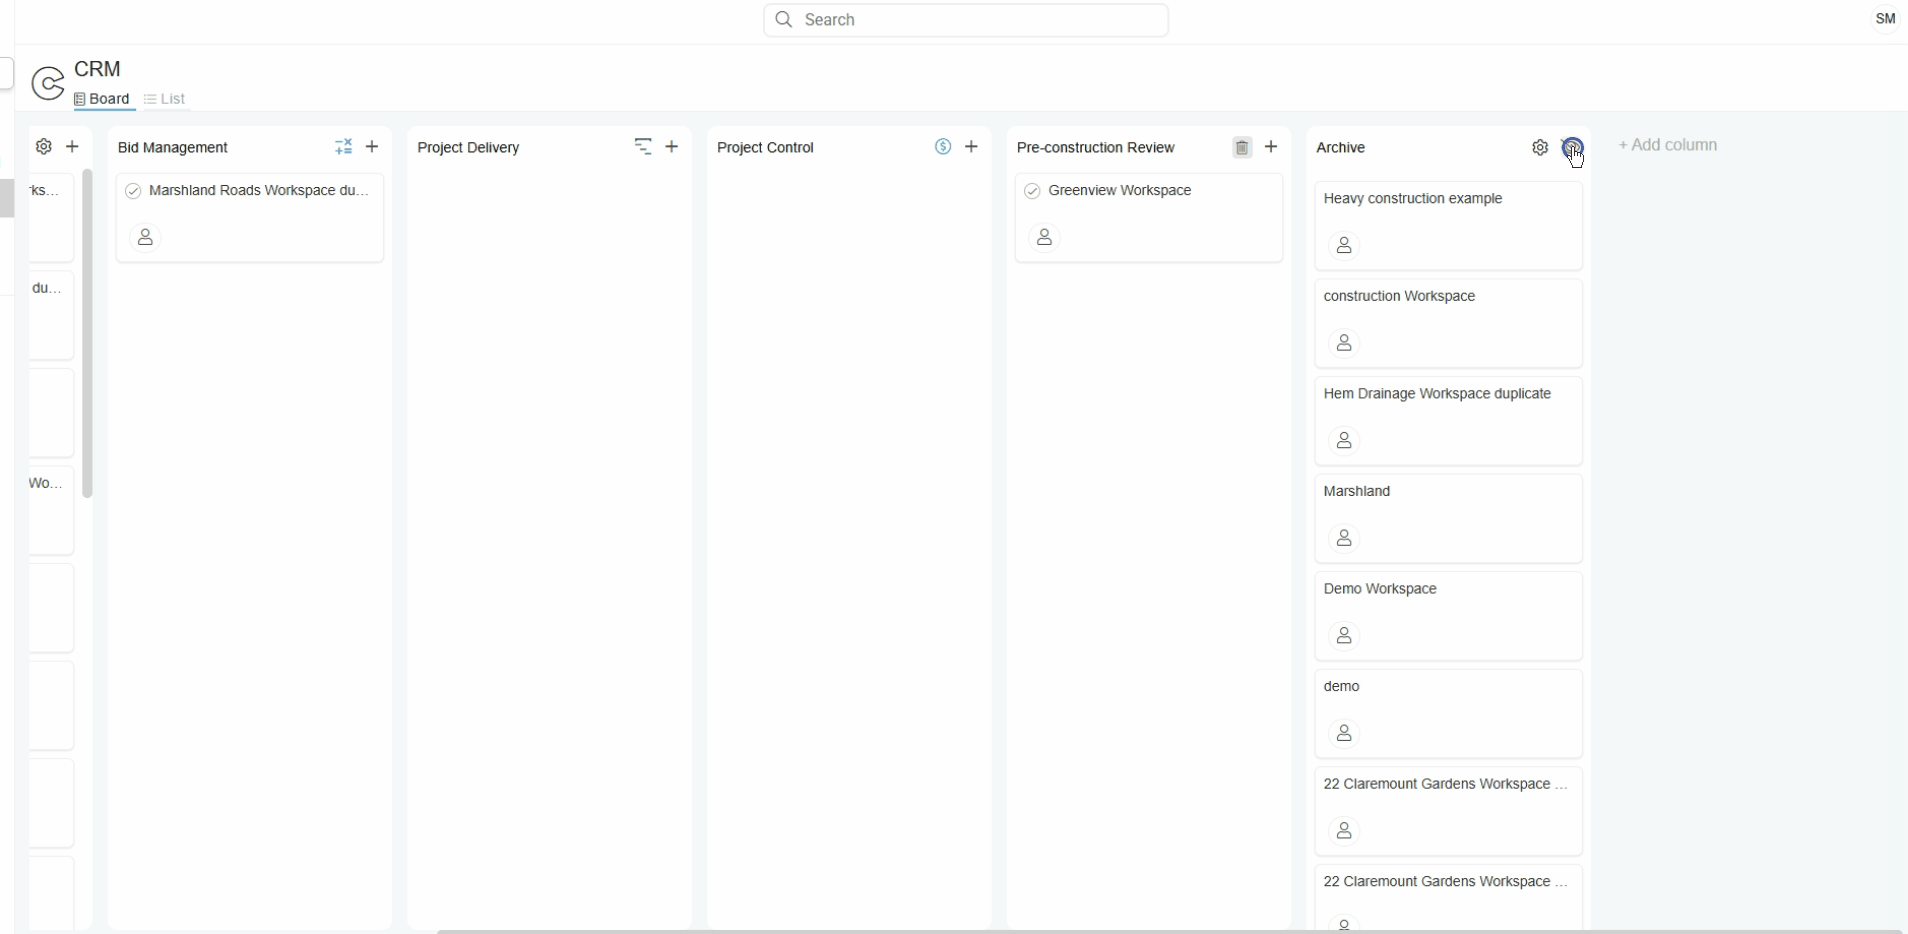The height and width of the screenshot is (934, 1908).
Task: Click into the Search field
Action: click(966, 20)
